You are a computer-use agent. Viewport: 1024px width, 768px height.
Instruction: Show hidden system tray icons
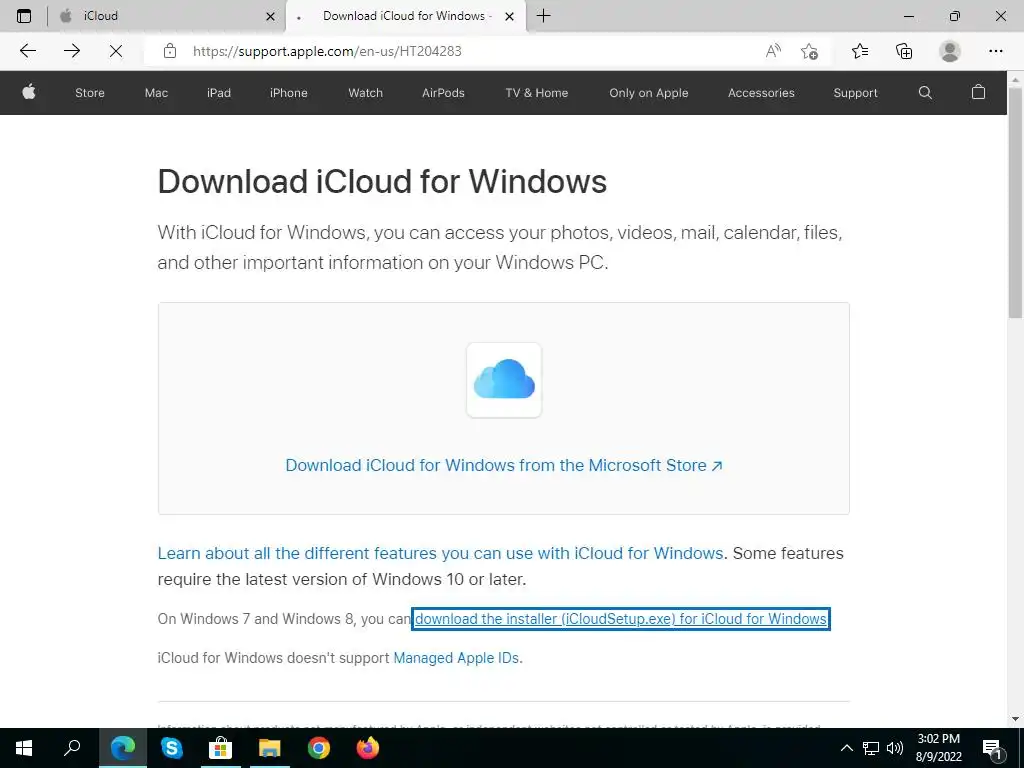coord(846,748)
